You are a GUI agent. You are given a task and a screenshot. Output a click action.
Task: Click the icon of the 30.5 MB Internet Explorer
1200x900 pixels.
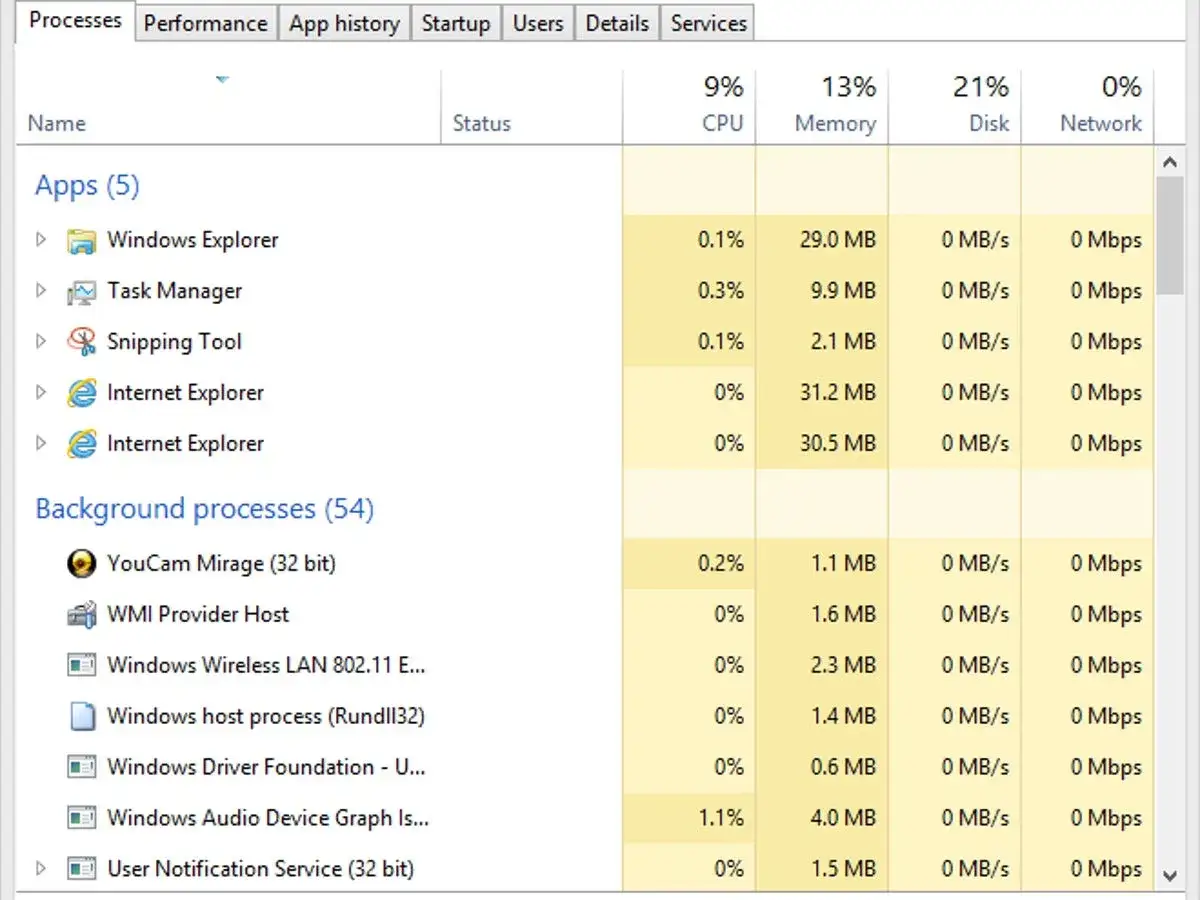81,444
